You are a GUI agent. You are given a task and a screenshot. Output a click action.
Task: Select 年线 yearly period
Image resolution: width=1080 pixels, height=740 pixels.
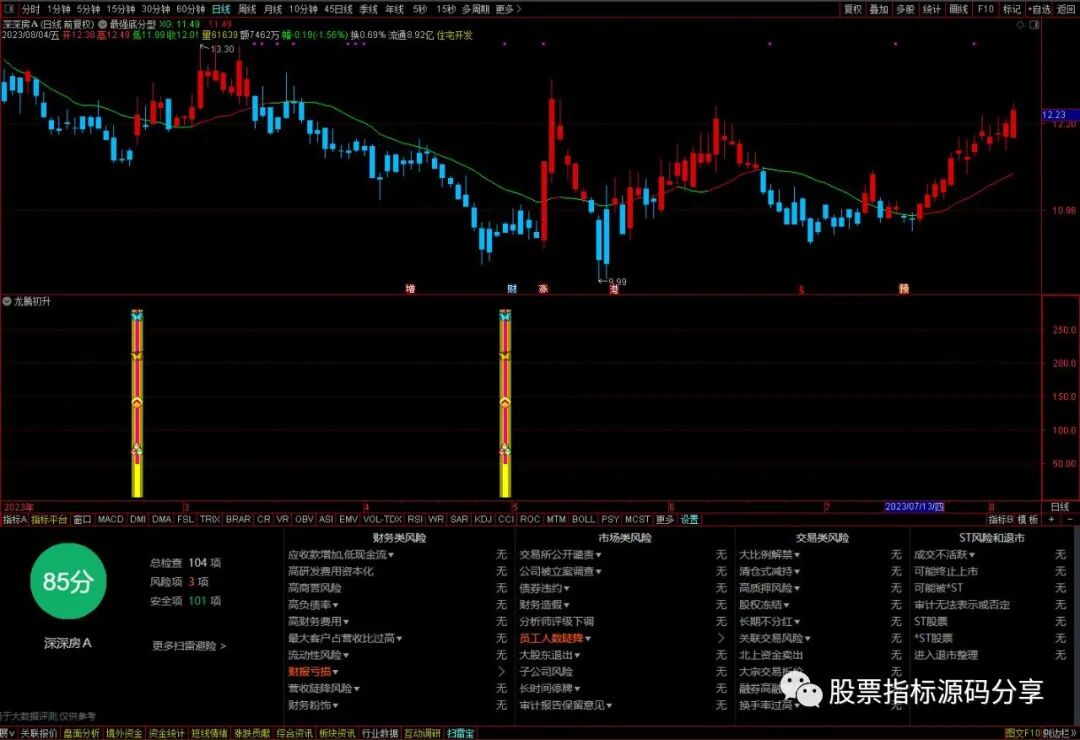(395, 9)
